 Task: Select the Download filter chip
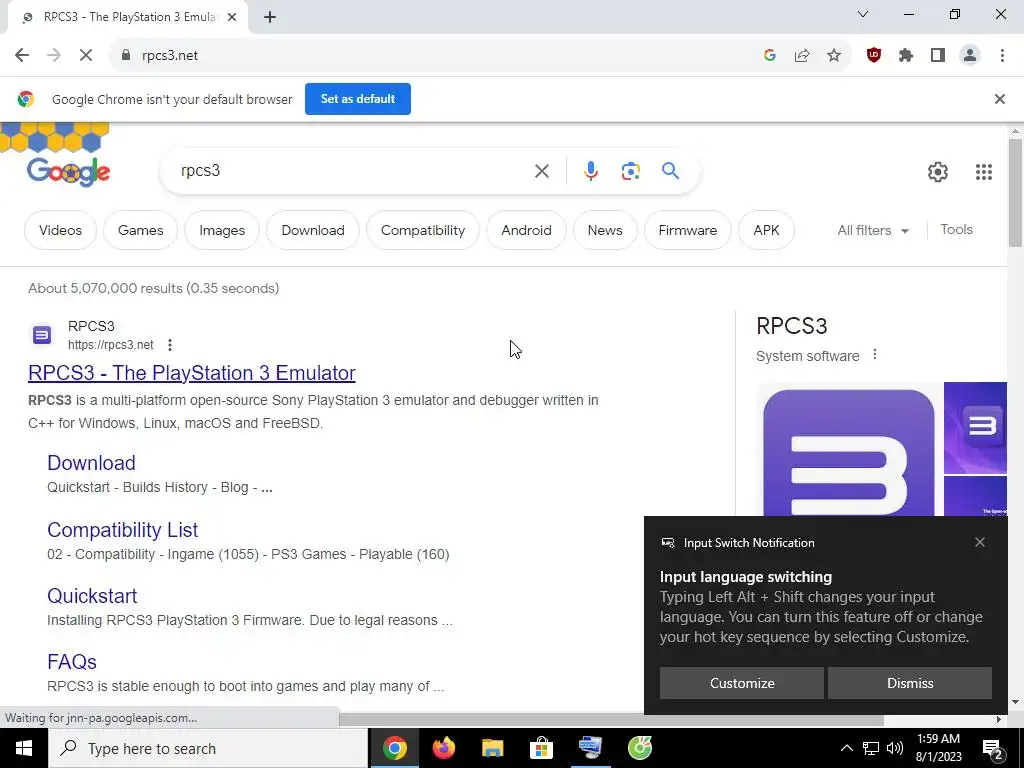point(313,230)
